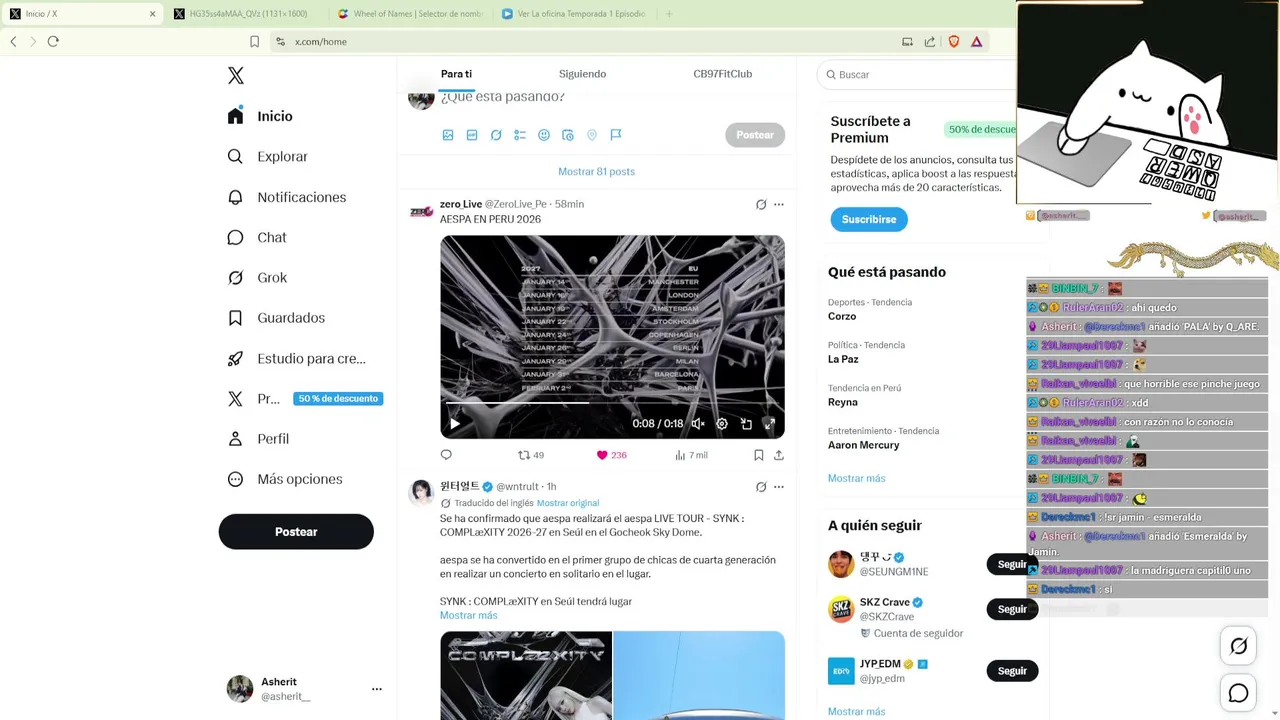
Task: Open account menu dots next to Asherit
Action: [377, 689]
